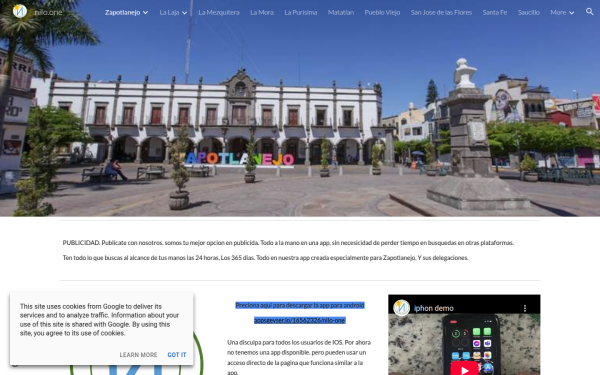Open the More navigation dropdown
600x375 pixels.
(562, 13)
